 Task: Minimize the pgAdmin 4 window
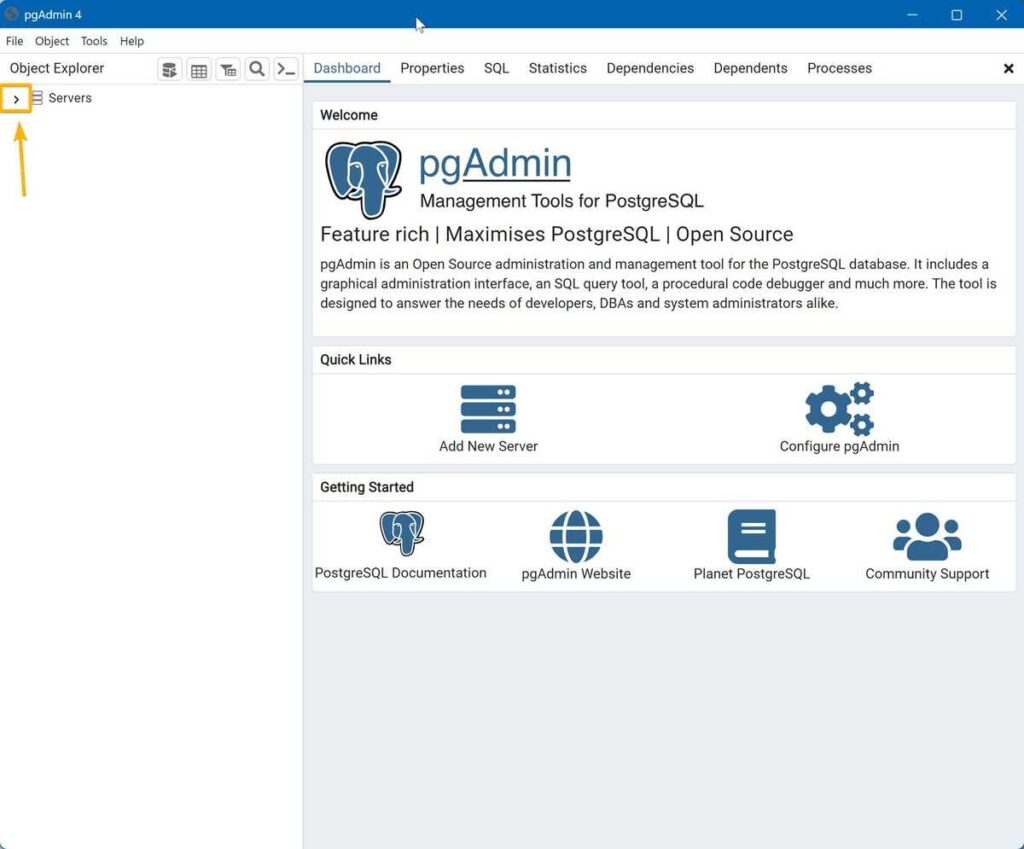pyautogui.click(x=912, y=14)
